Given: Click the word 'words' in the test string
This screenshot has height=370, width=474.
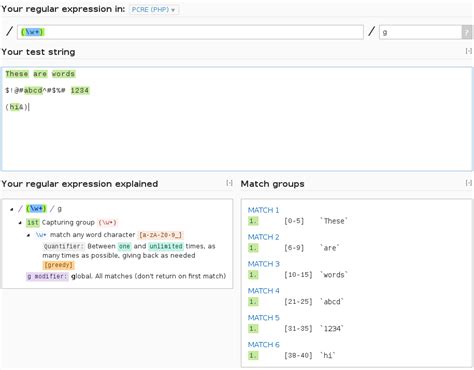Looking at the screenshot, I should pos(63,74).
